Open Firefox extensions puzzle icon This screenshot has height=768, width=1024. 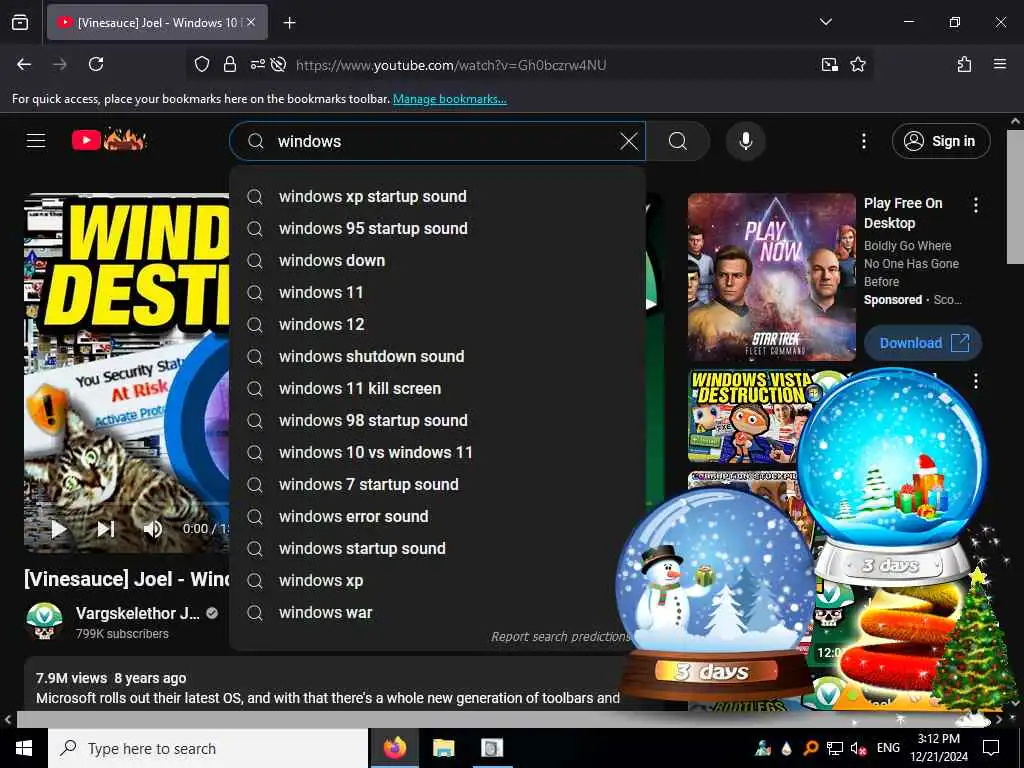(964, 64)
